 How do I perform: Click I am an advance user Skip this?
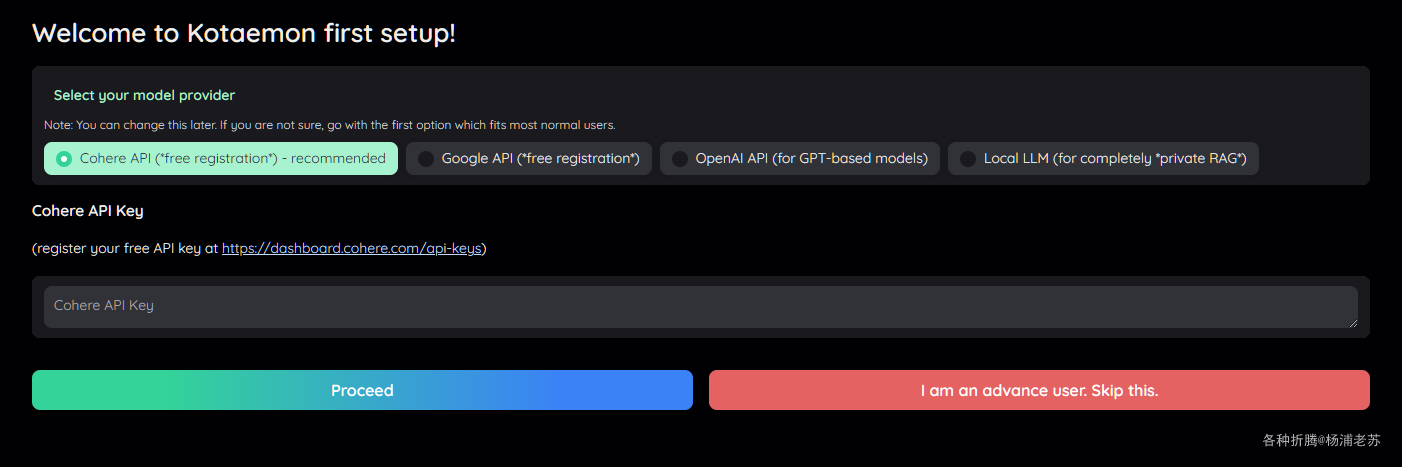(1039, 390)
